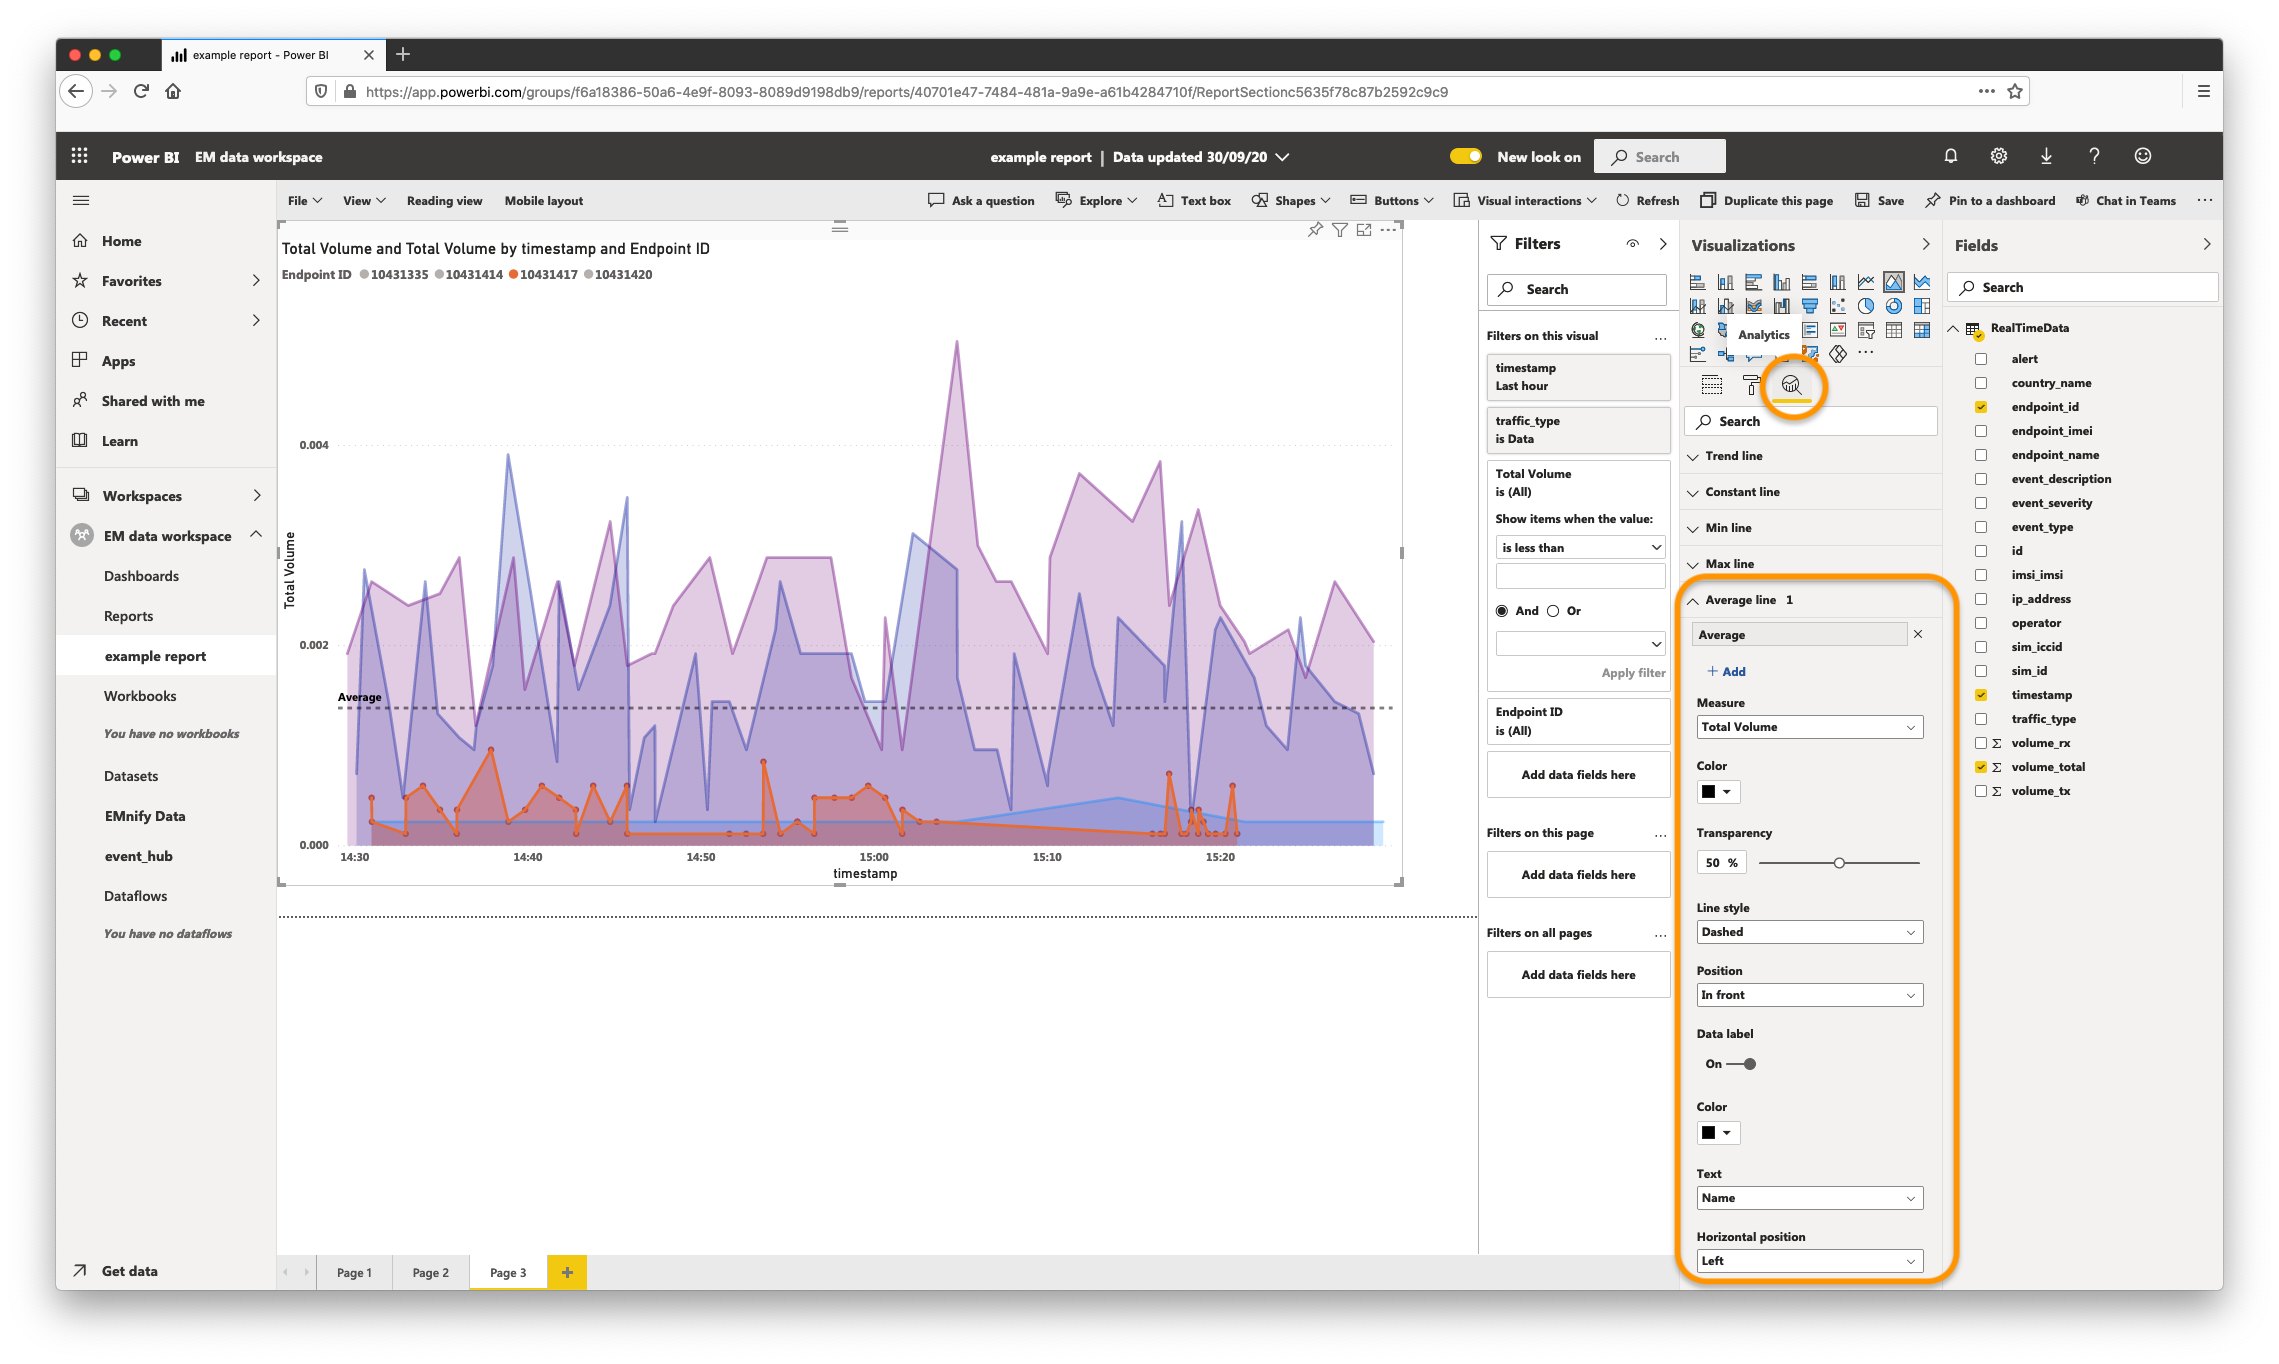Uncheck the endpoint_id field checkbox
Viewport: 2279px width, 1364px height.
pyautogui.click(x=1981, y=407)
